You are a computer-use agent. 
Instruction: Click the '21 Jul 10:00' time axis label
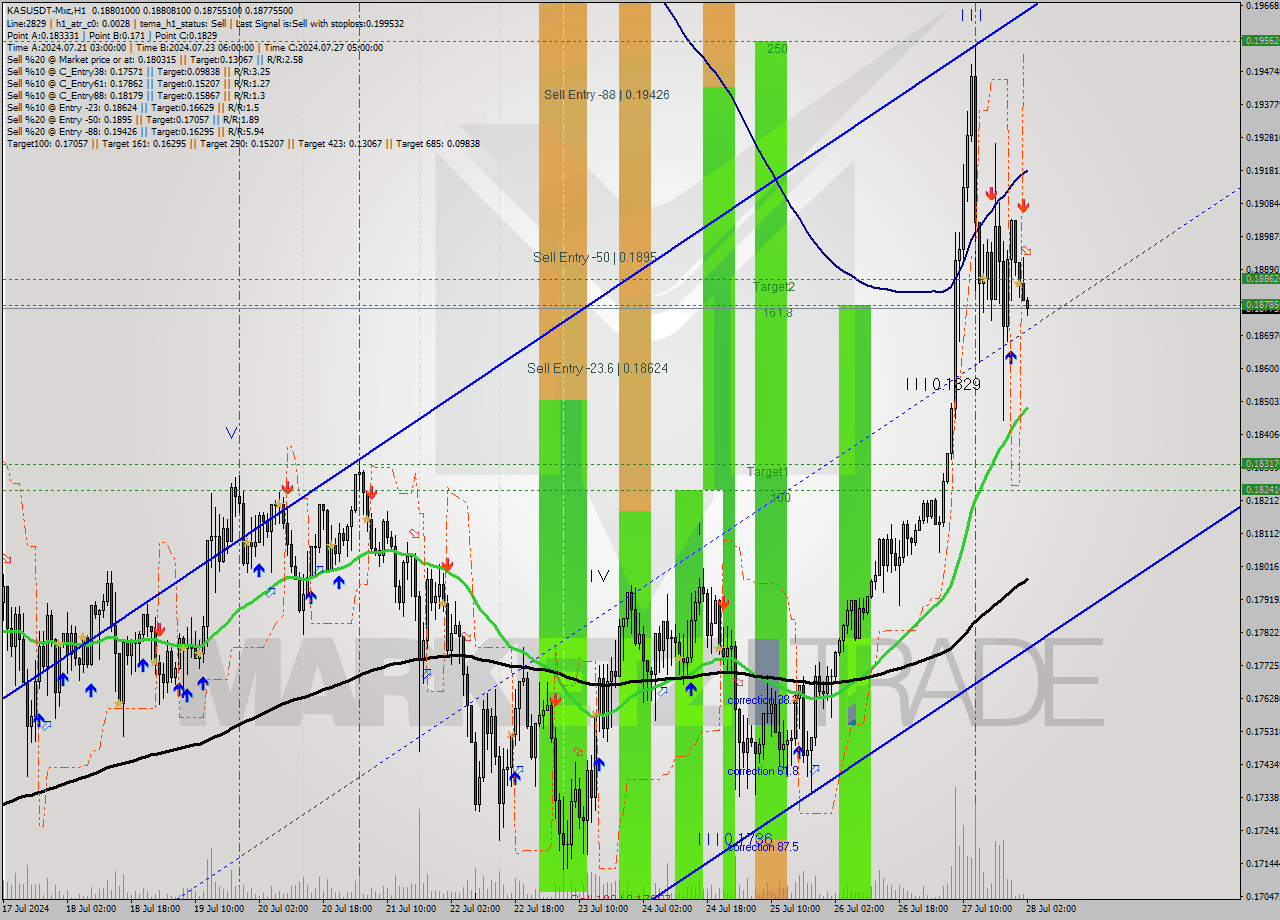click(x=410, y=909)
